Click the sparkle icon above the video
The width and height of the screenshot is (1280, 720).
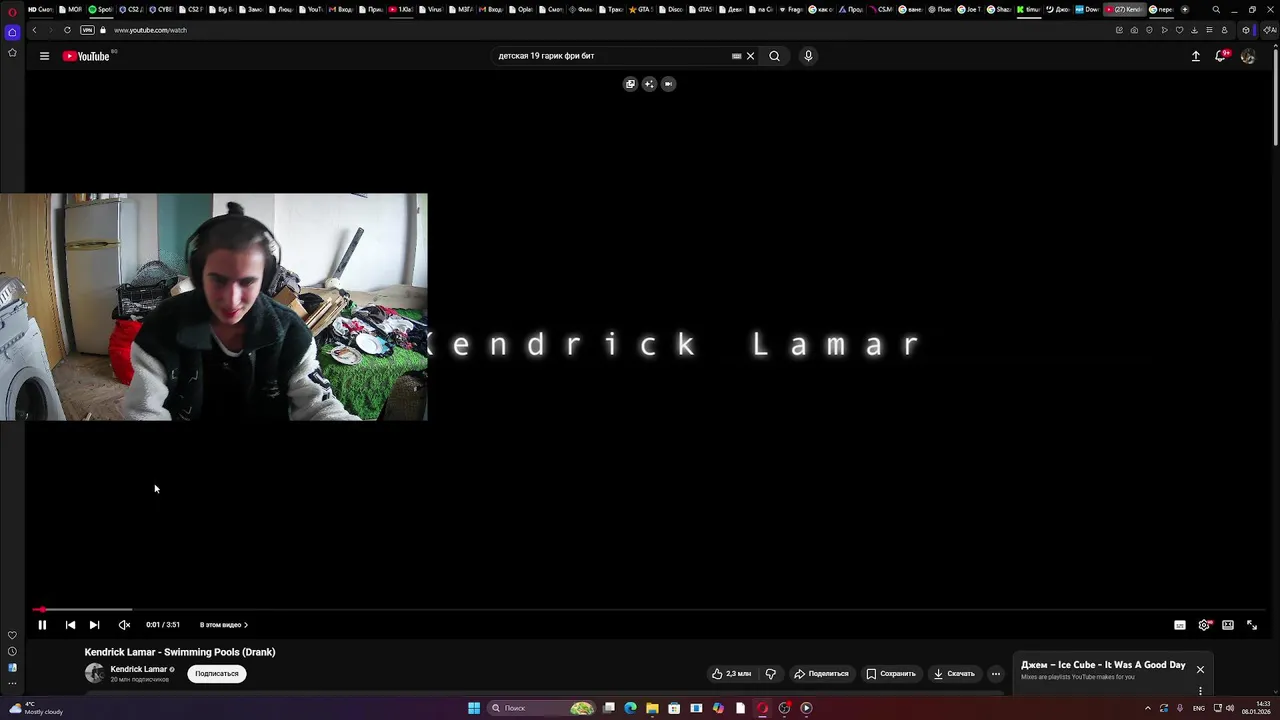[649, 84]
